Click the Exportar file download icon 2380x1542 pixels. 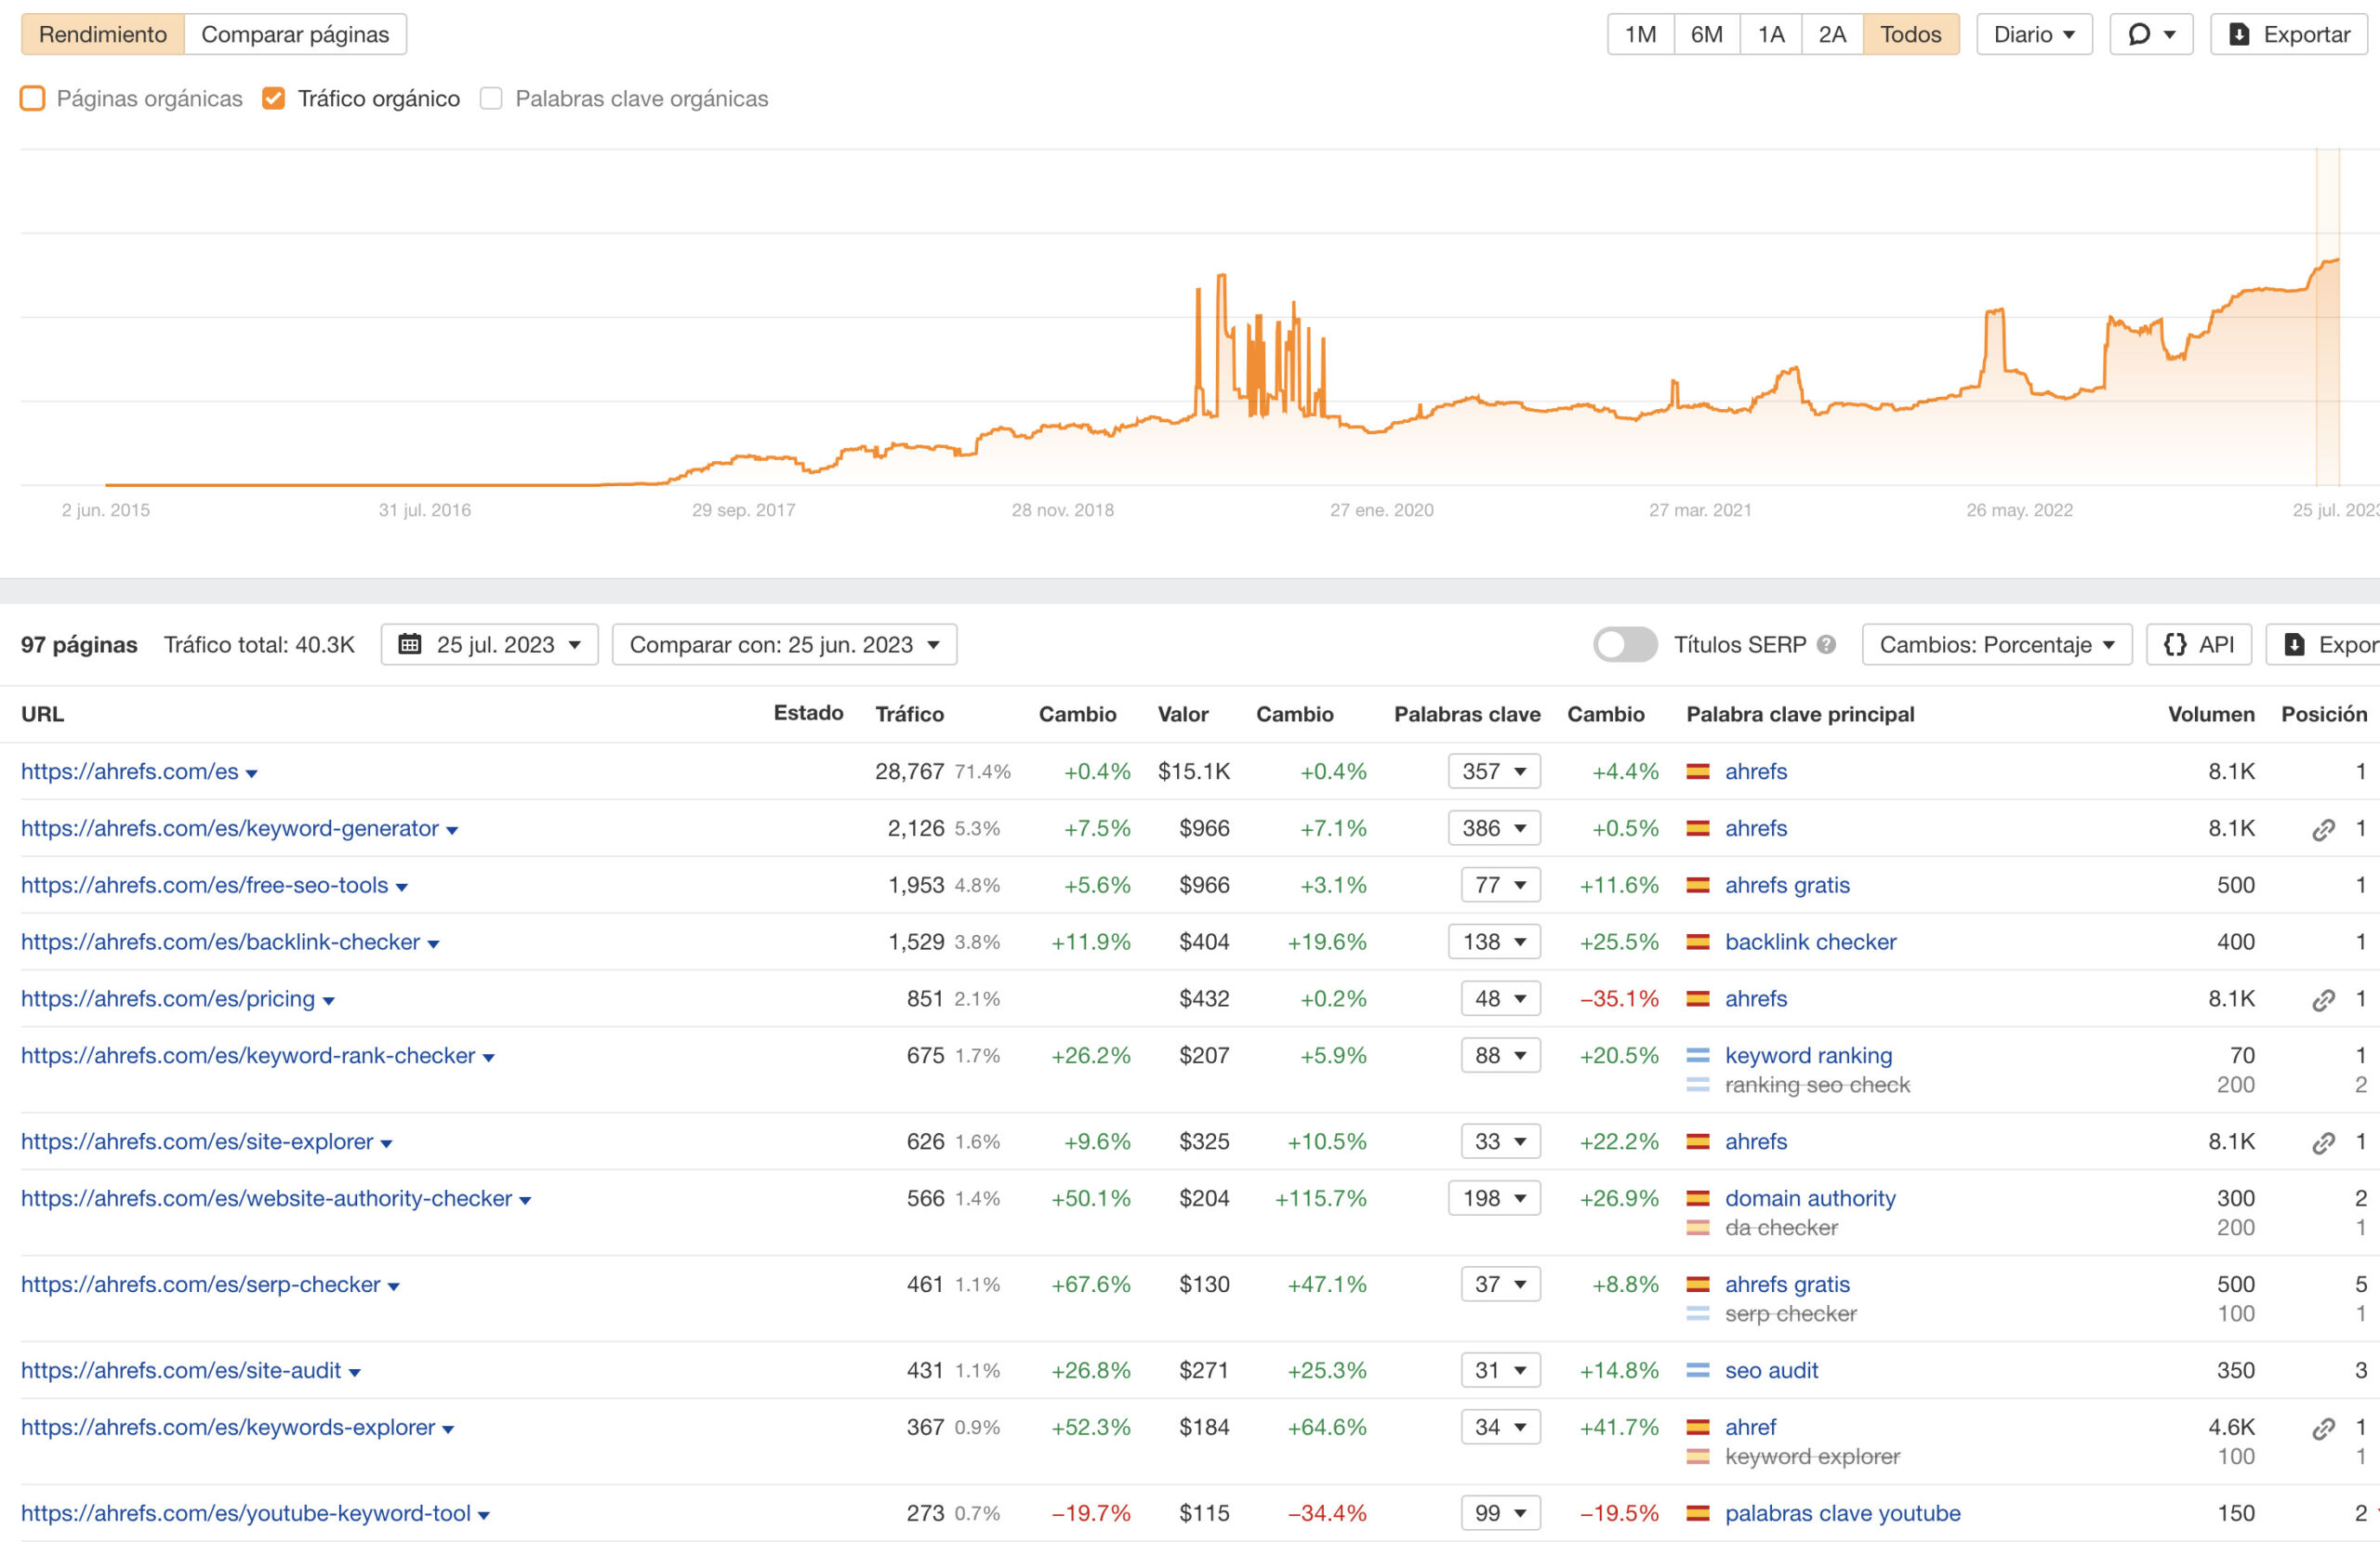pyautogui.click(x=2238, y=33)
